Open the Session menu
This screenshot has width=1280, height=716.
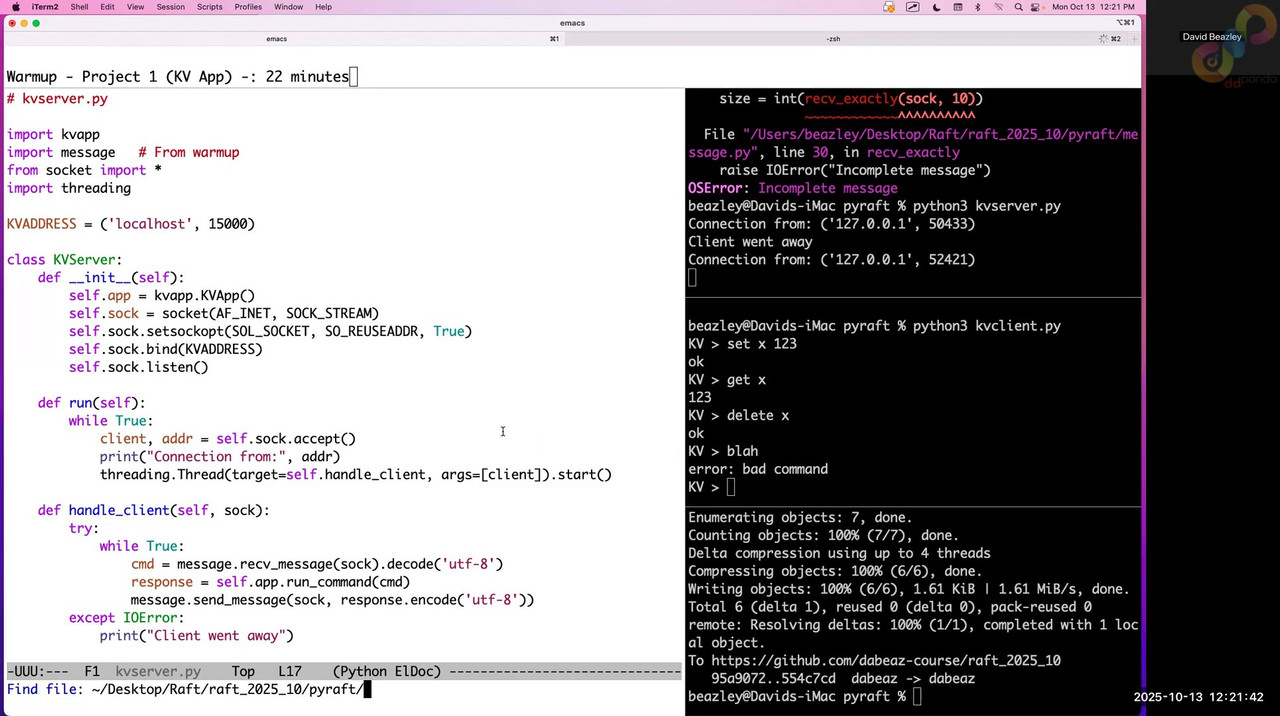(170, 7)
